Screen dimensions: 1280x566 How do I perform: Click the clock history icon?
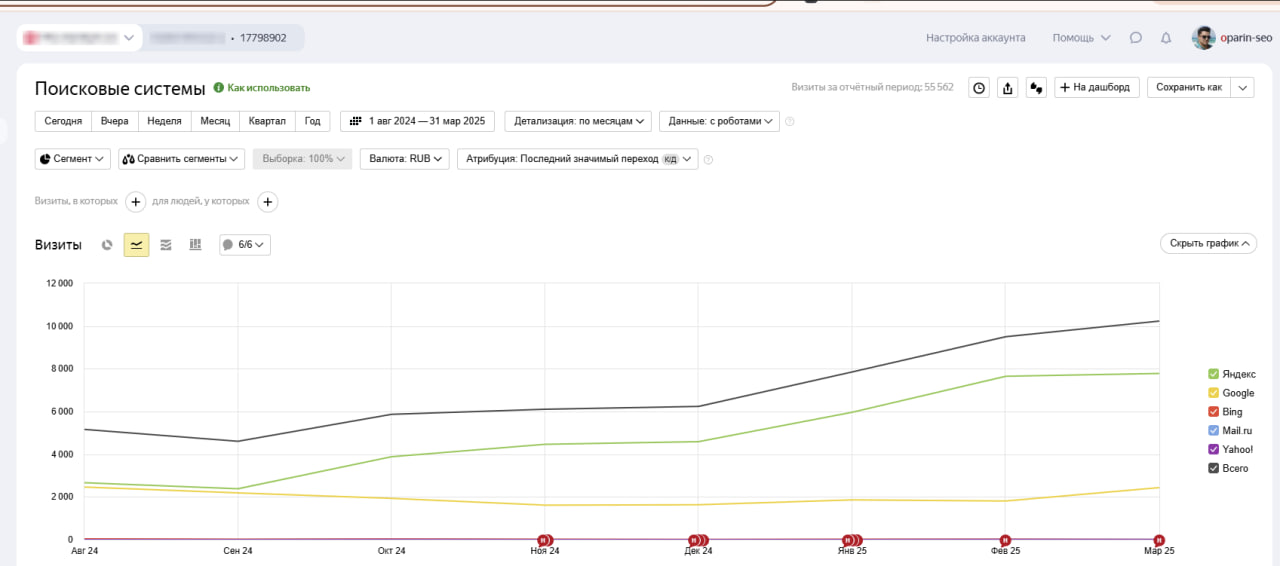click(x=980, y=88)
